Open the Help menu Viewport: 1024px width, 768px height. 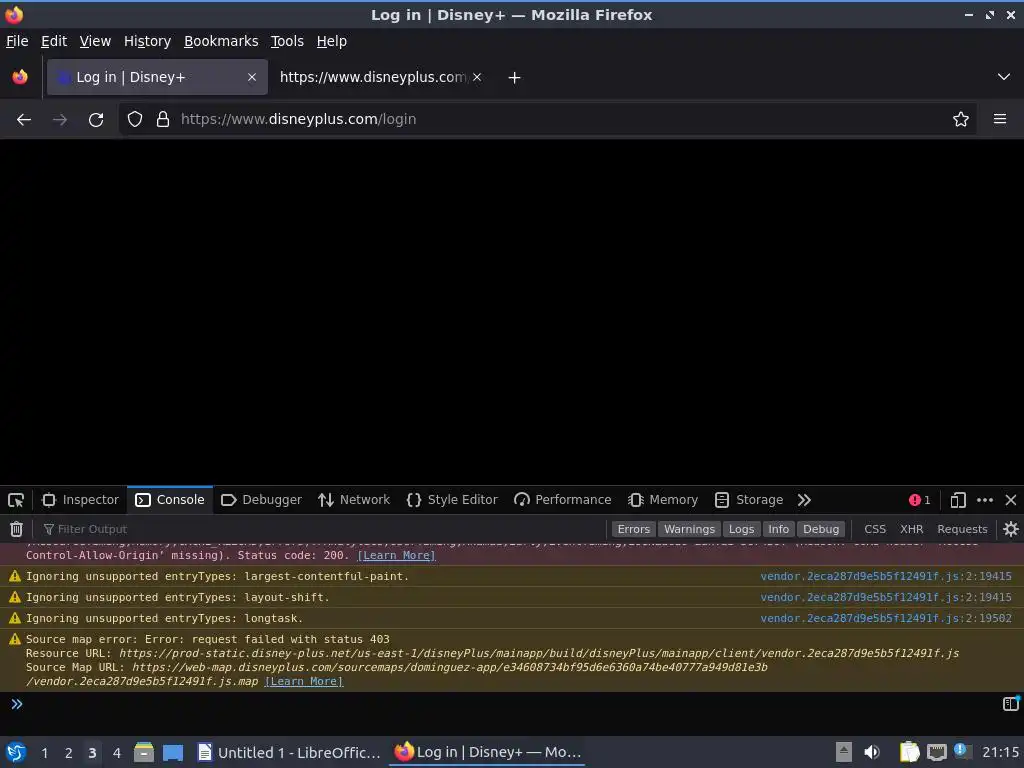click(x=332, y=41)
